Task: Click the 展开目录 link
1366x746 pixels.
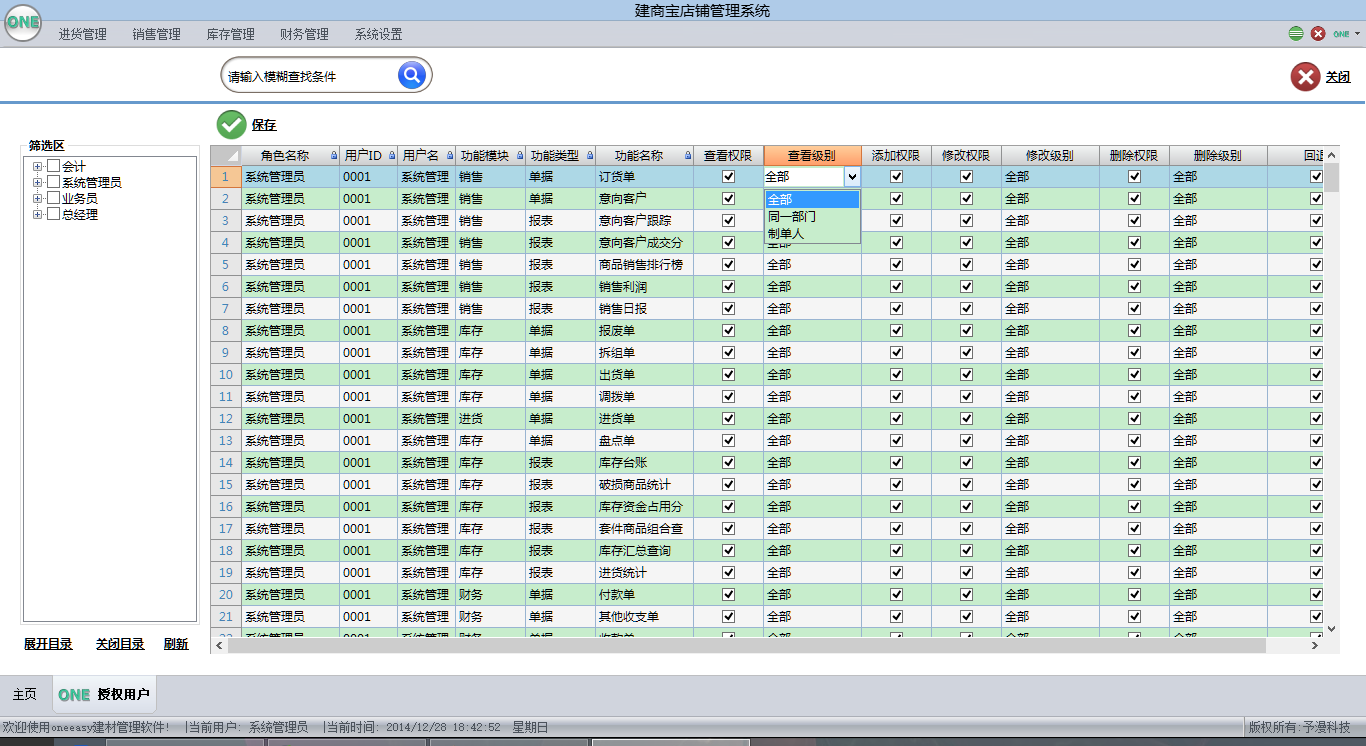Action: click(x=48, y=644)
